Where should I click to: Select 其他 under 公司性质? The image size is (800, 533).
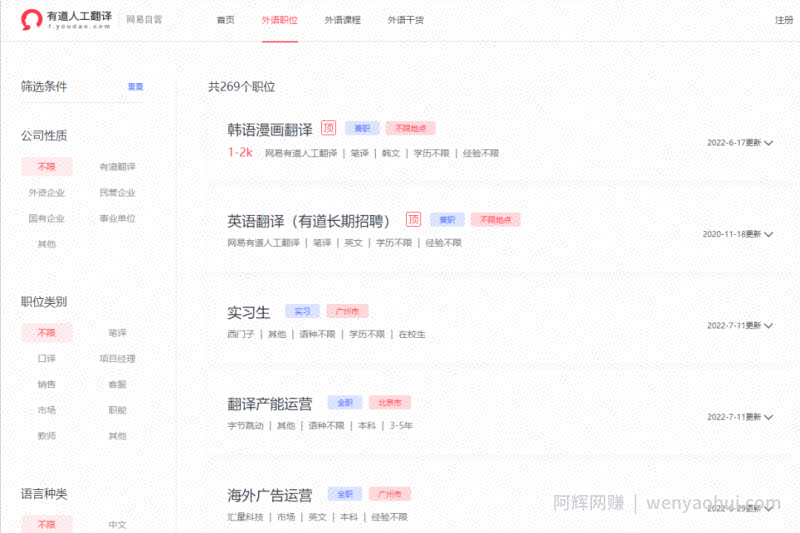[x=47, y=244]
